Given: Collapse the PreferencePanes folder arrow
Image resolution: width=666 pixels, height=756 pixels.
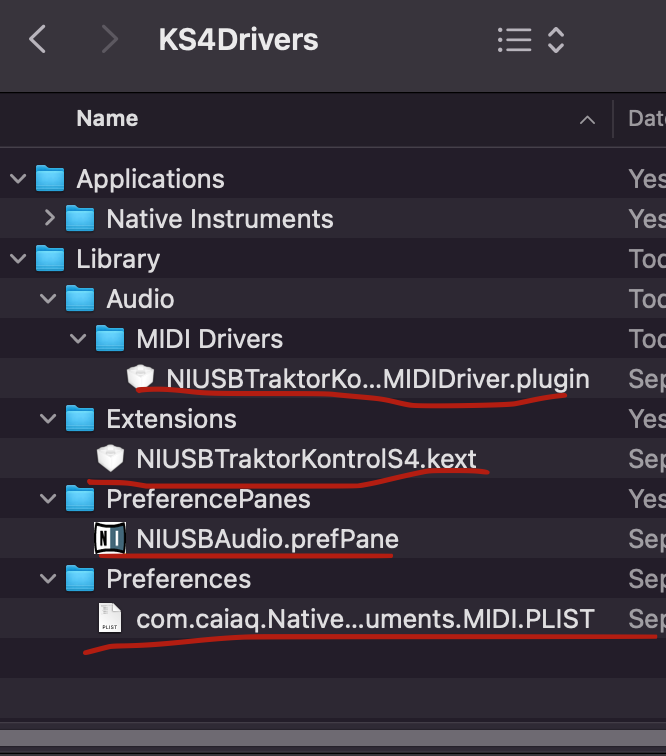Looking at the screenshot, I should tap(47, 499).
